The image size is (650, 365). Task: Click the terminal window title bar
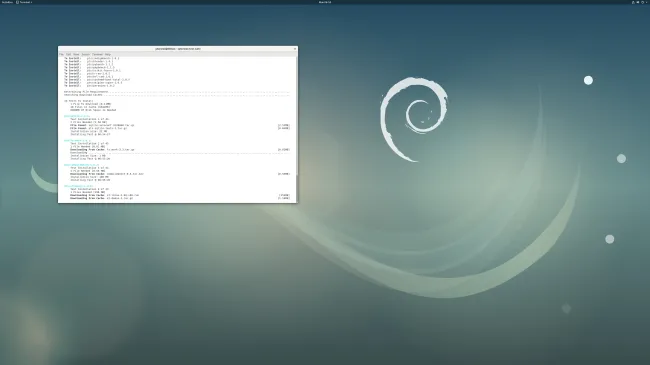coord(178,49)
